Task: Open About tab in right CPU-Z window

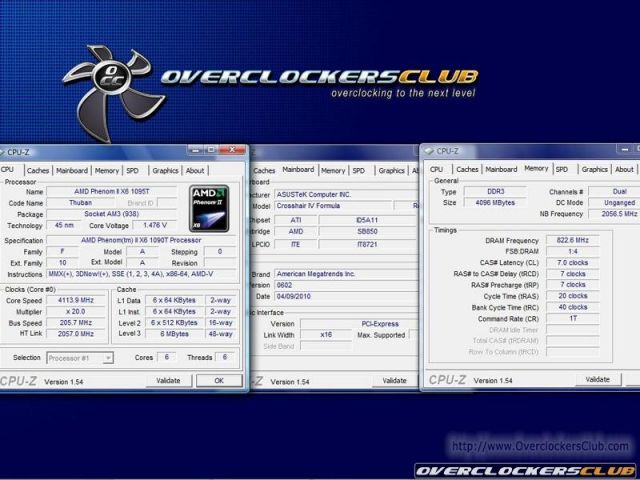Action: [x=624, y=169]
